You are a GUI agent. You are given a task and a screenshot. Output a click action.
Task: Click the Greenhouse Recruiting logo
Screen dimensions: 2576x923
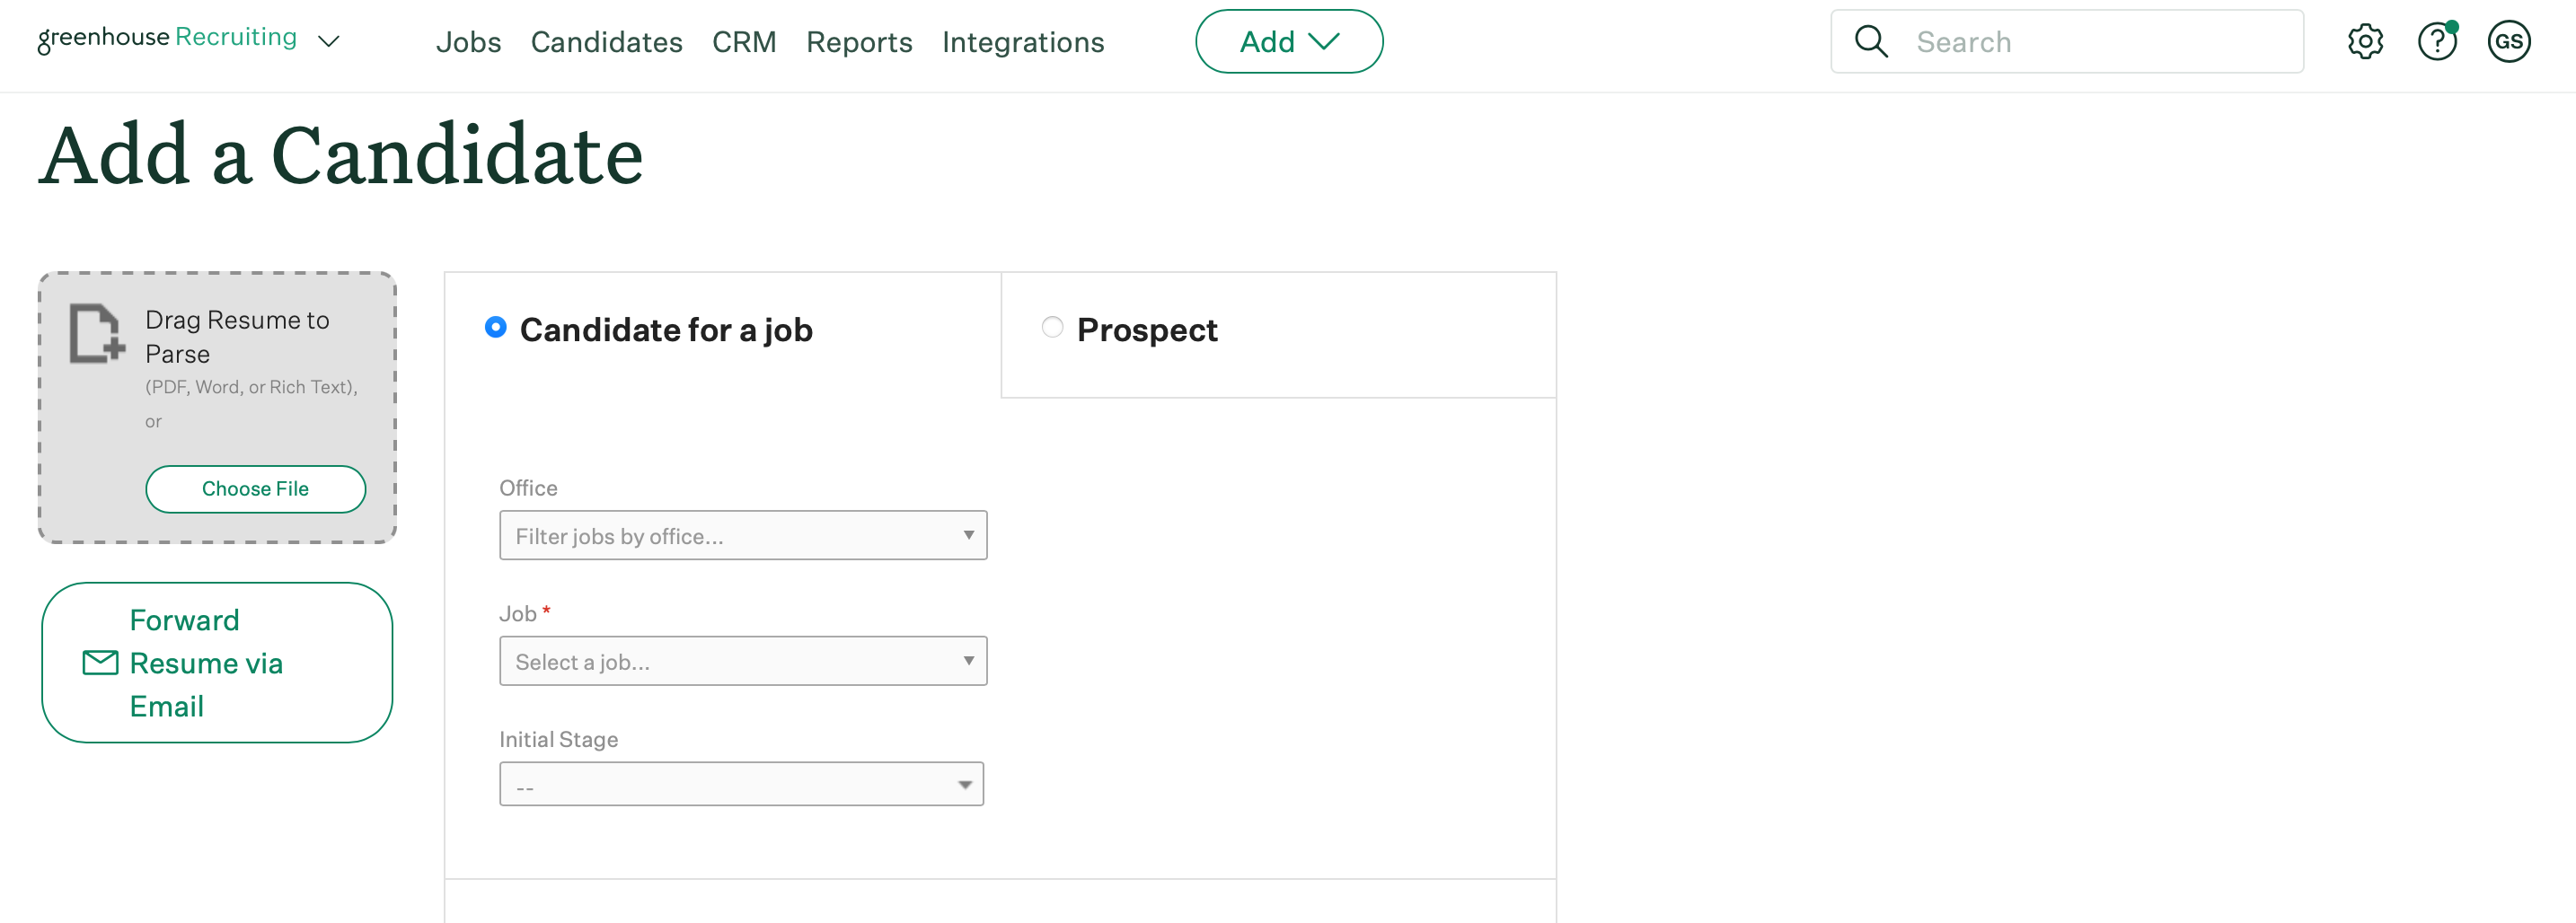point(167,39)
